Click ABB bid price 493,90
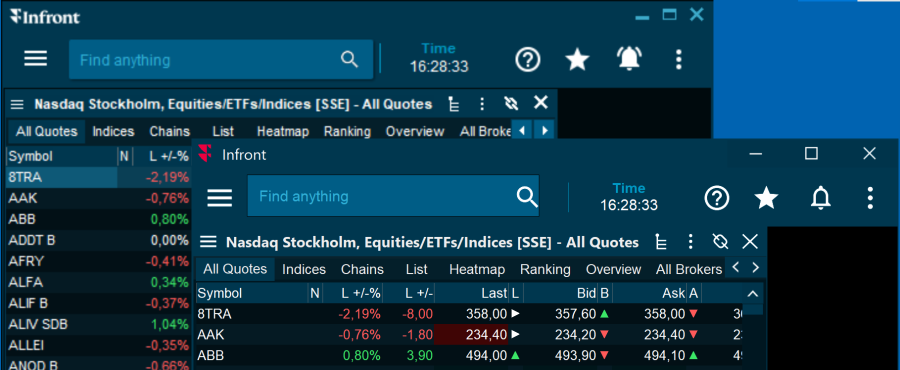Screen dimensions: 900x370 tap(576, 356)
